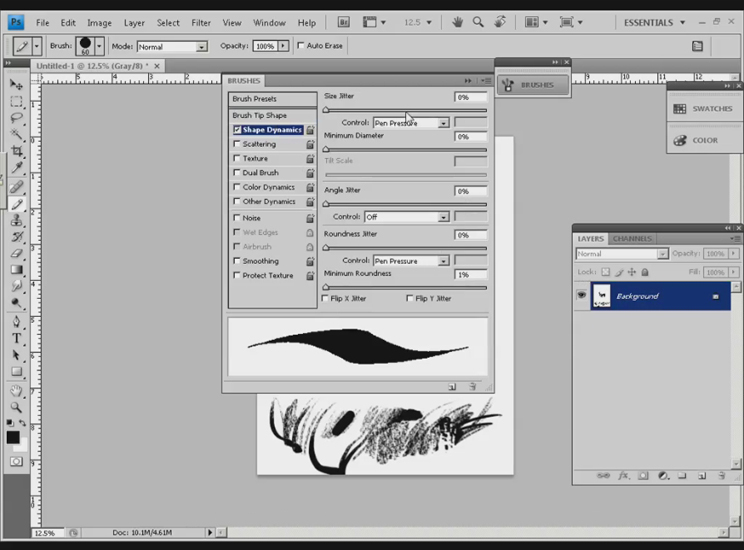
Task: Select the Rectangular Marquee tool
Action: click(16, 102)
